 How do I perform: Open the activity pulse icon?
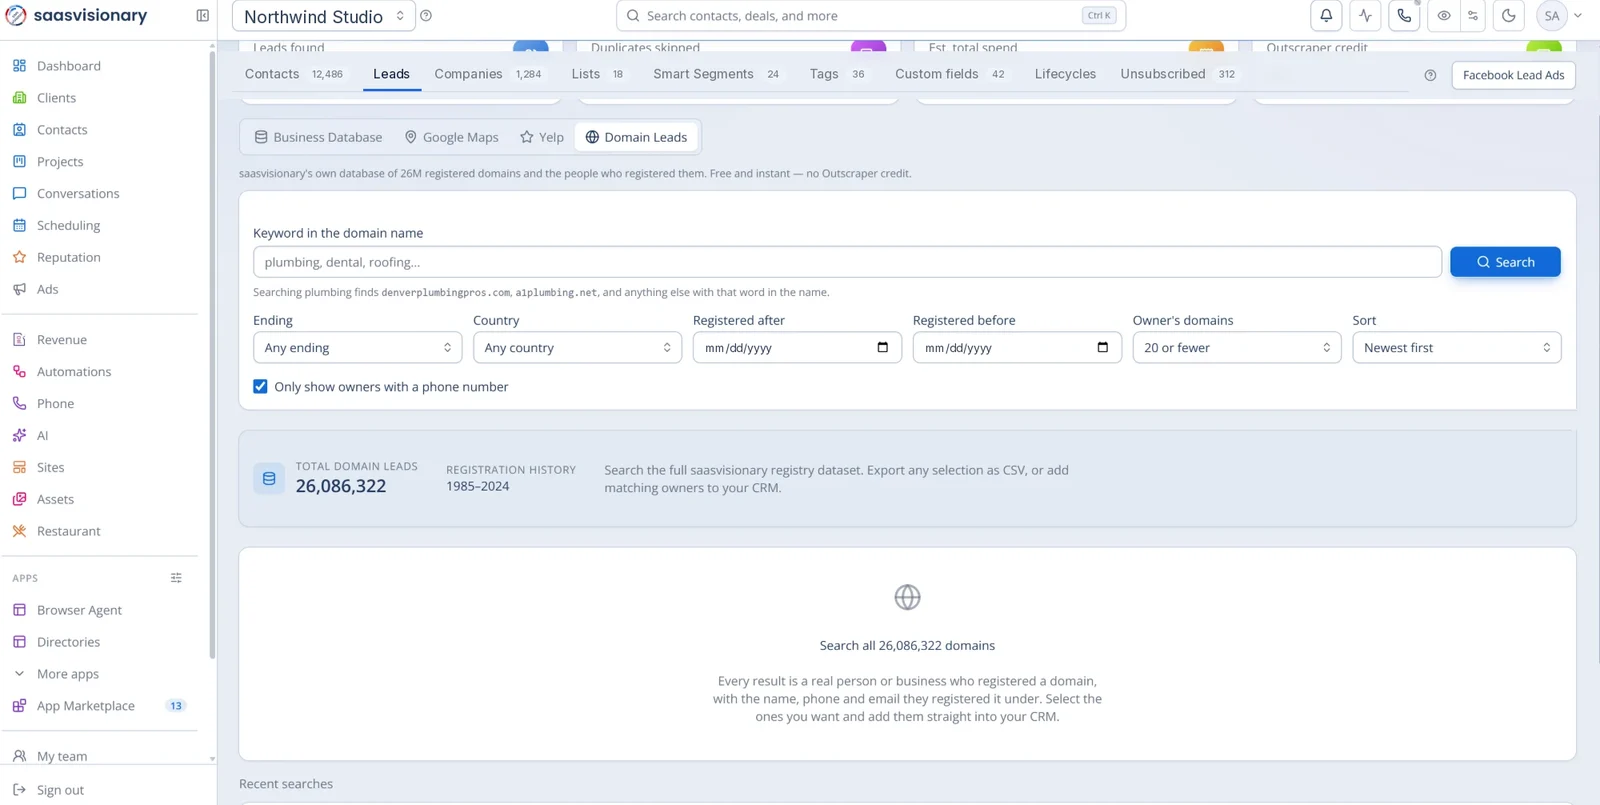tap(1365, 16)
